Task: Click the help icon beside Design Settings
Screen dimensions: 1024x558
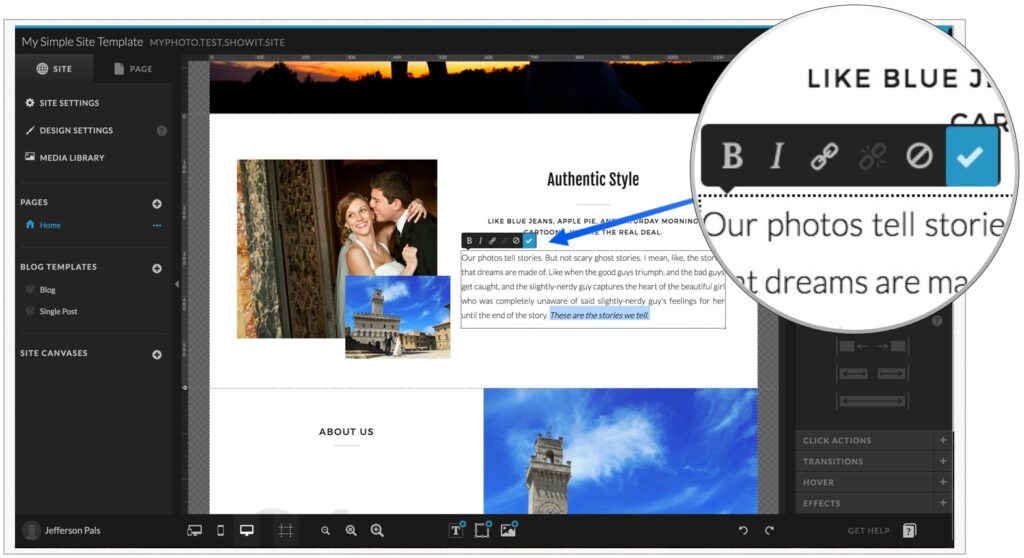Action: (x=161, y=131)
